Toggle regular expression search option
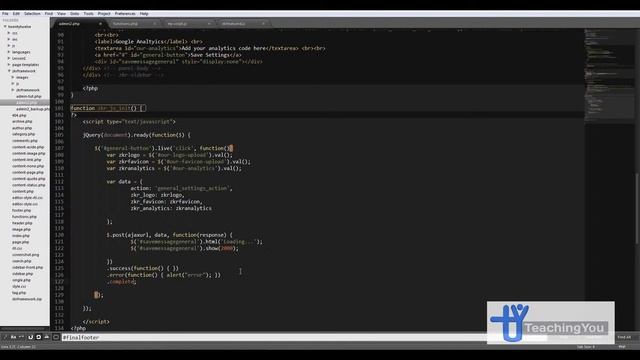The width and height of the screenshot is (640, 360). [x=5, y=337]
